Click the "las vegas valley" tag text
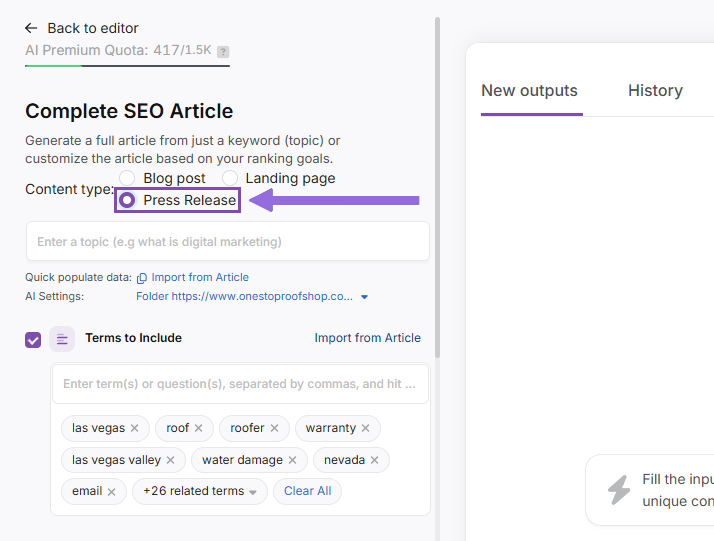The image size is (714, 541). [116, 460]
